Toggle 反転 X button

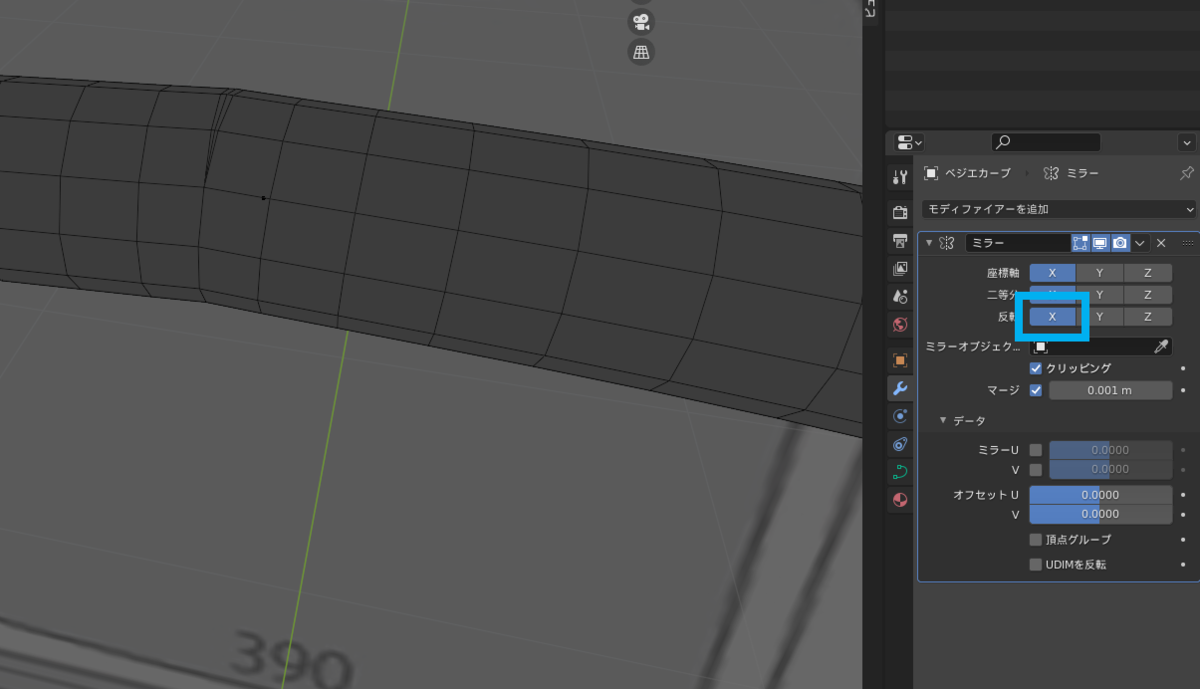[x=1052, y=316]
